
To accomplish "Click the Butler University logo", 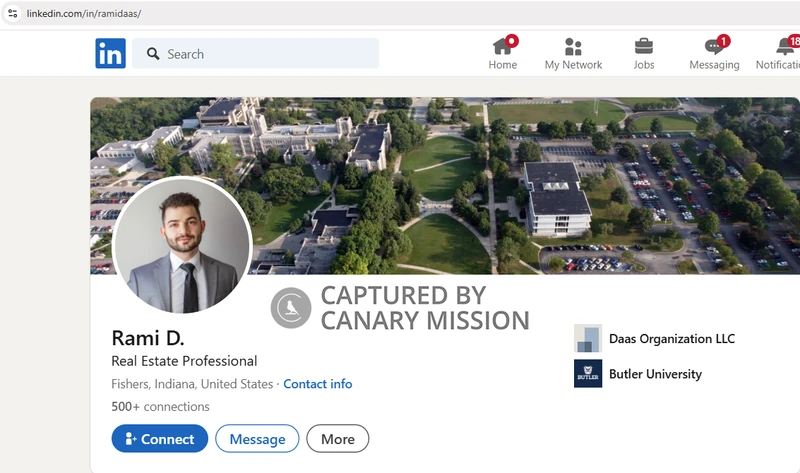I will [x=588, y=374].
